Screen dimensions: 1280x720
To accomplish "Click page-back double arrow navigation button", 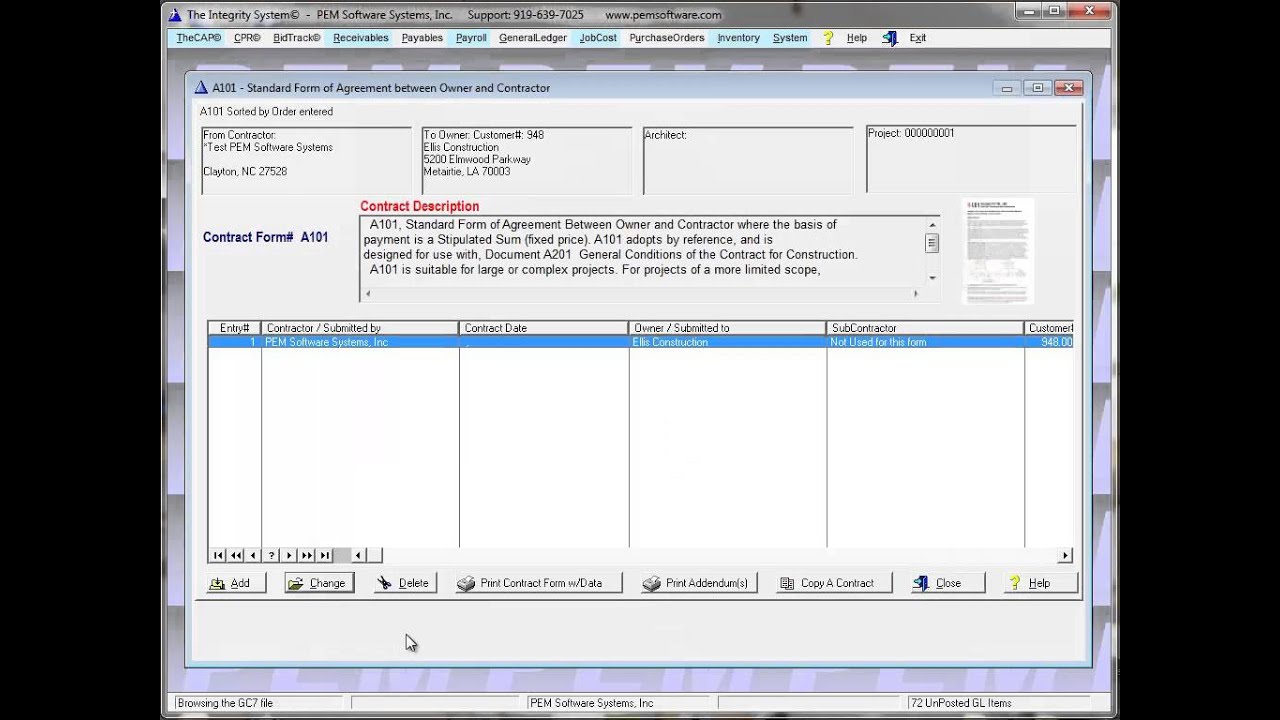I will pyautogui.click(x=236, y=556).
